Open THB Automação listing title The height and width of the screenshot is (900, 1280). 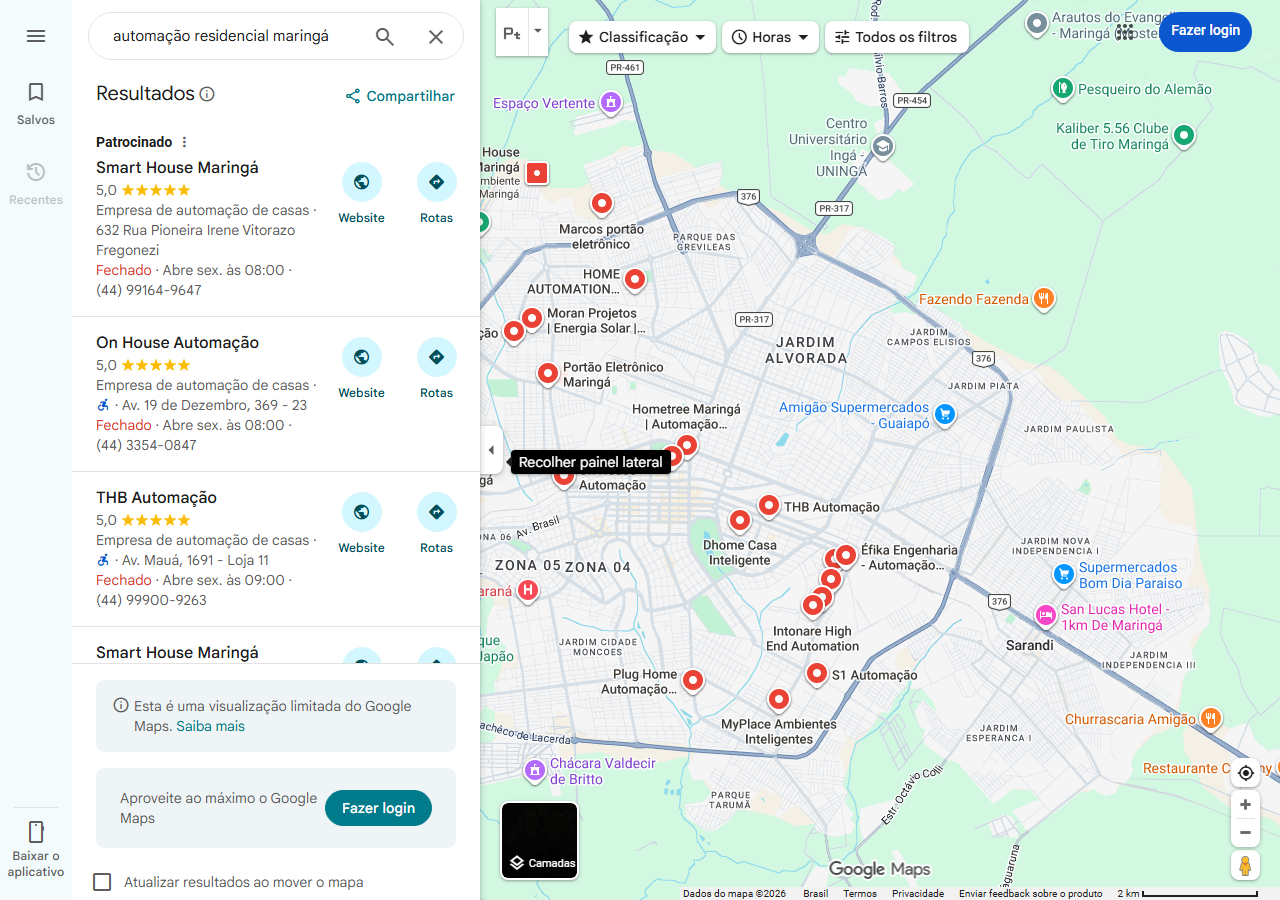tap(156, 497)
